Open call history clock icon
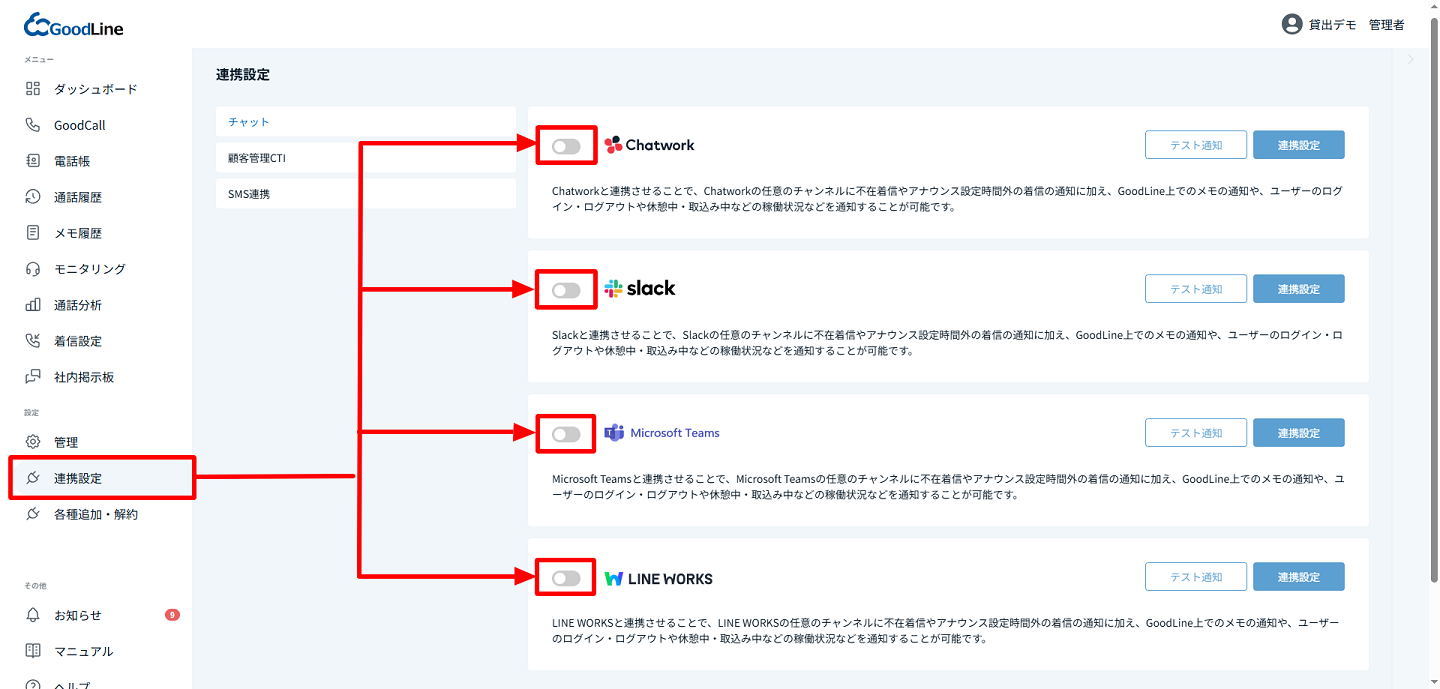Screen dimensions: 1440x689 33,197
